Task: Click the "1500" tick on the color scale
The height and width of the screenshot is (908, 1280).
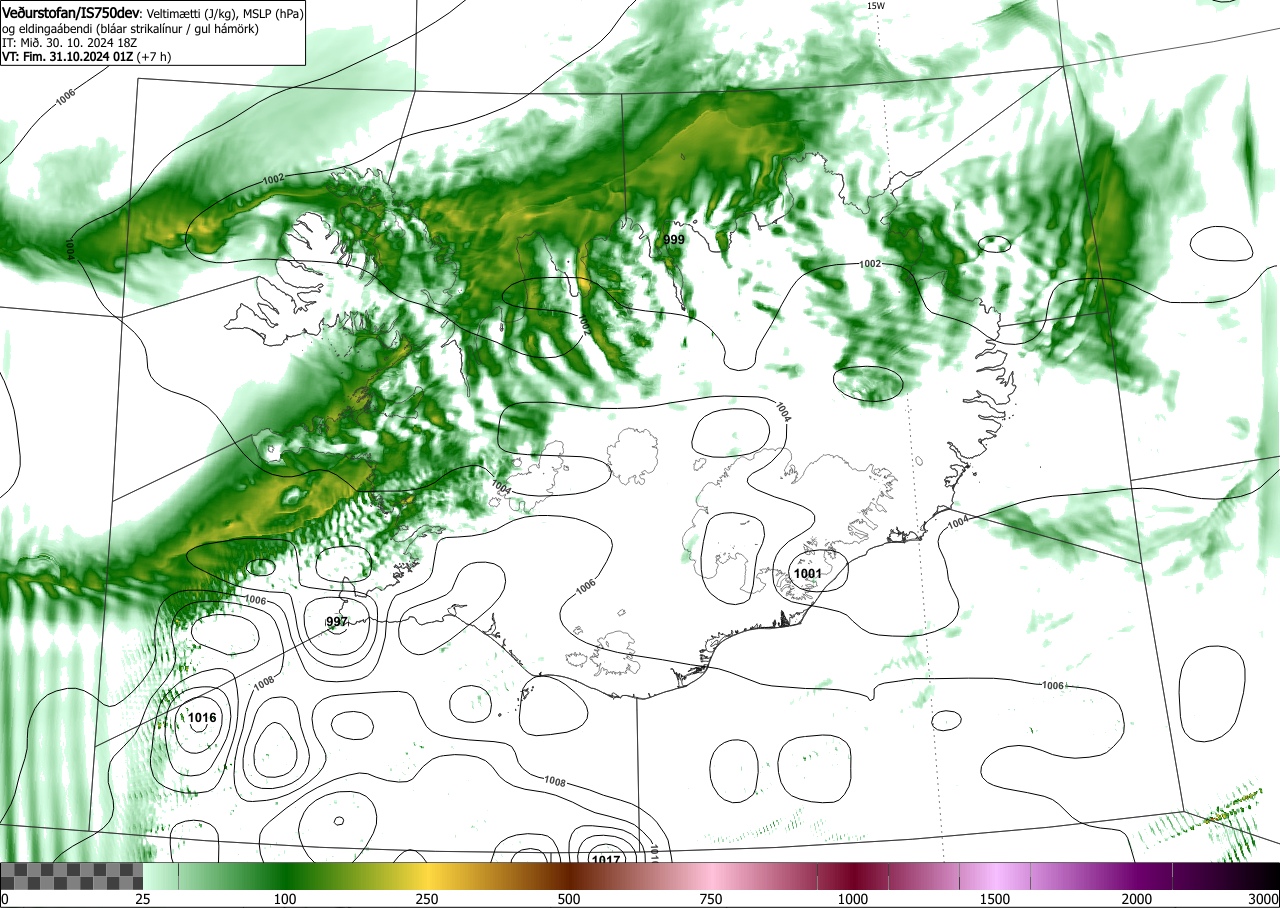Action: (995, 899)
